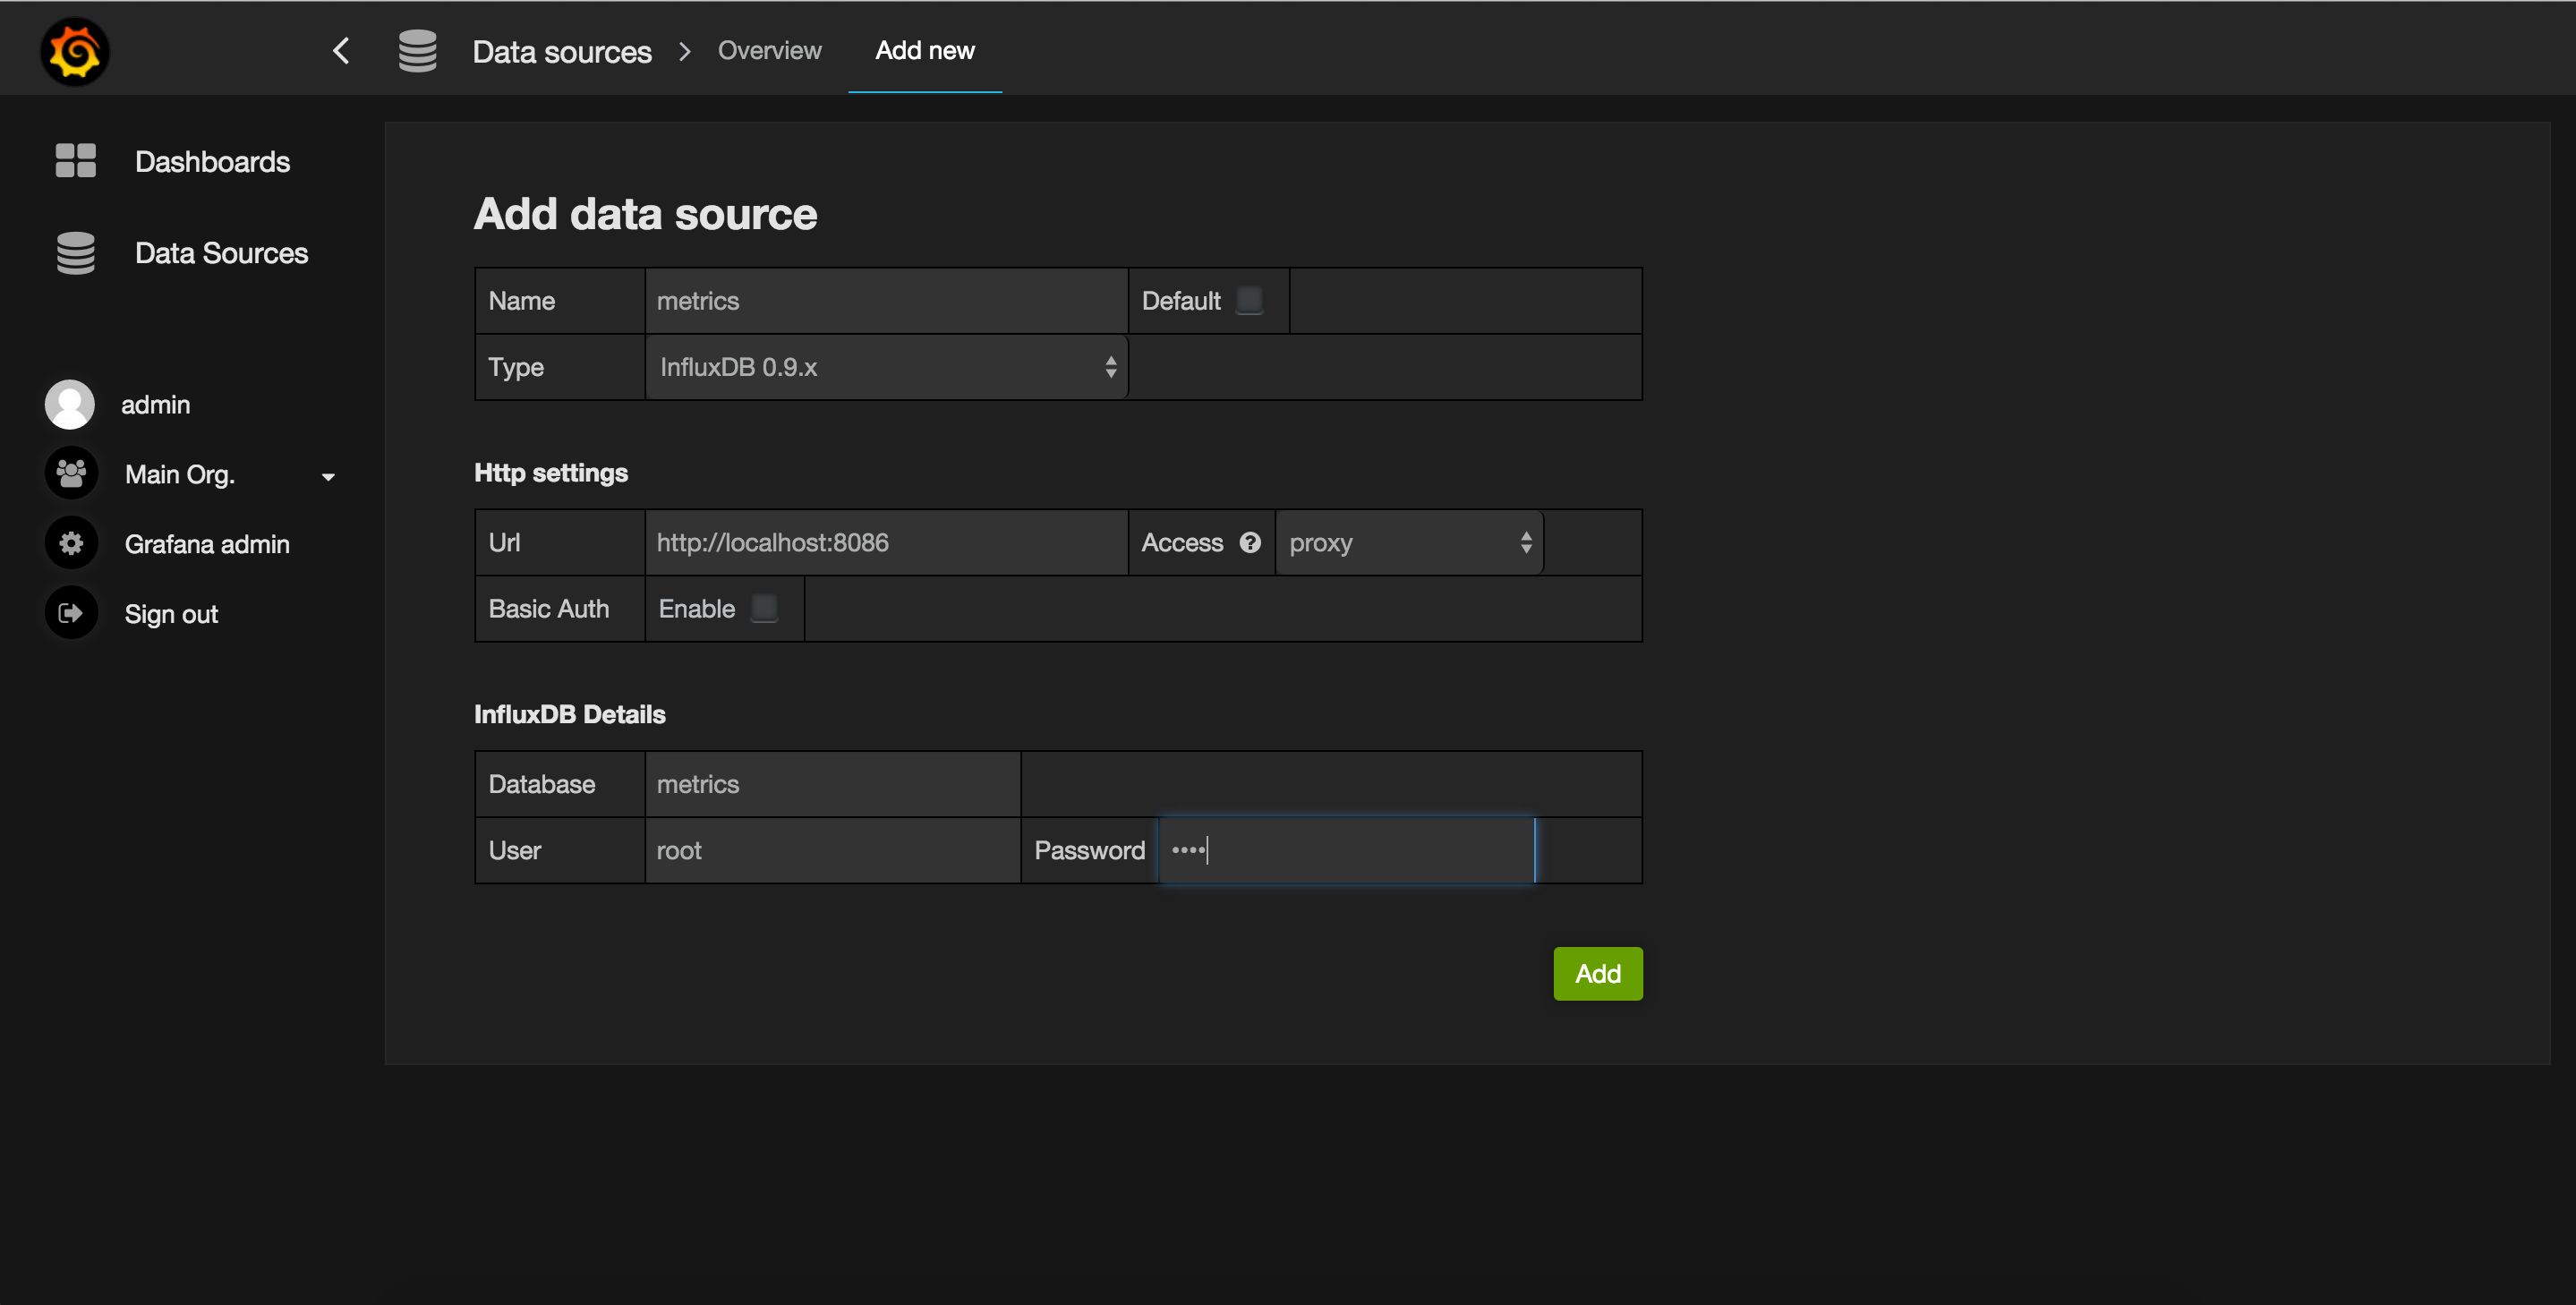Click inside the Password input field
This screenshot has width=2576, height=1305.
click(x=1346, y=850)
